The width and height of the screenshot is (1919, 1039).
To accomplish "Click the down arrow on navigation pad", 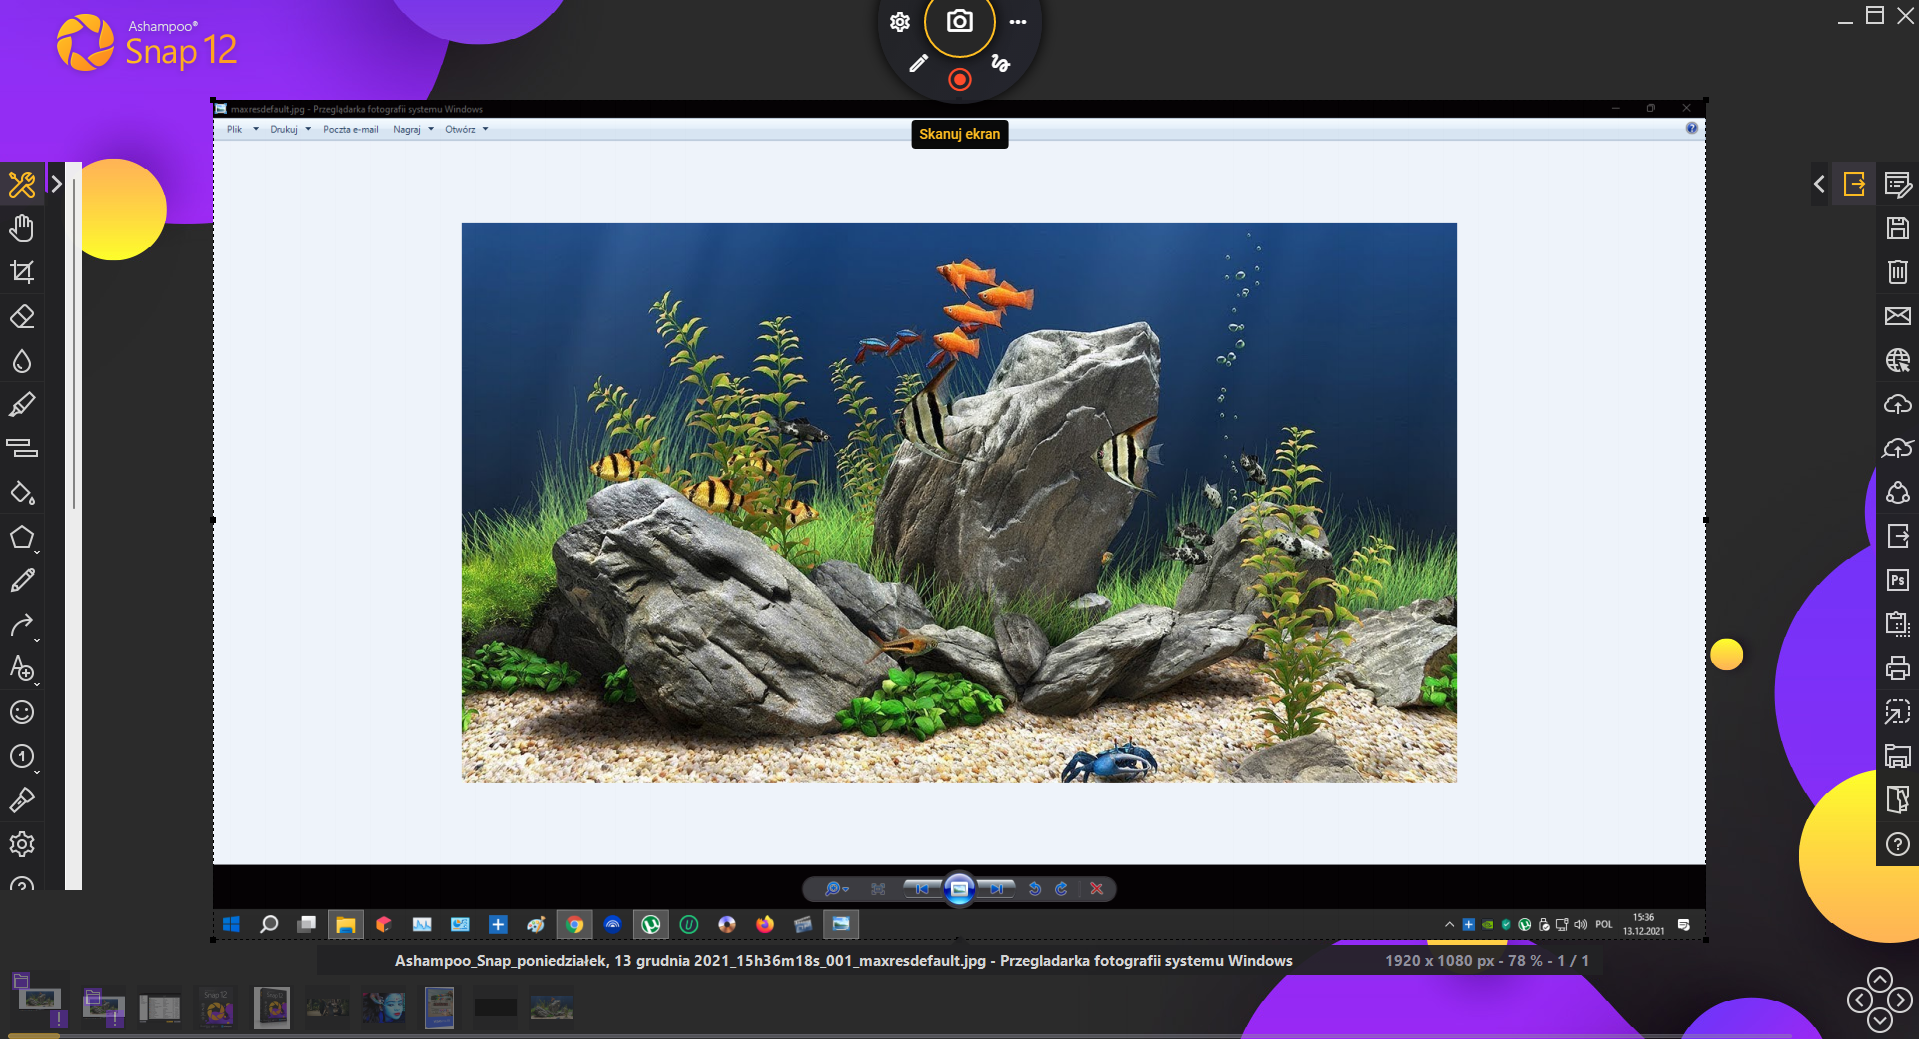I will [1880, 1020].
